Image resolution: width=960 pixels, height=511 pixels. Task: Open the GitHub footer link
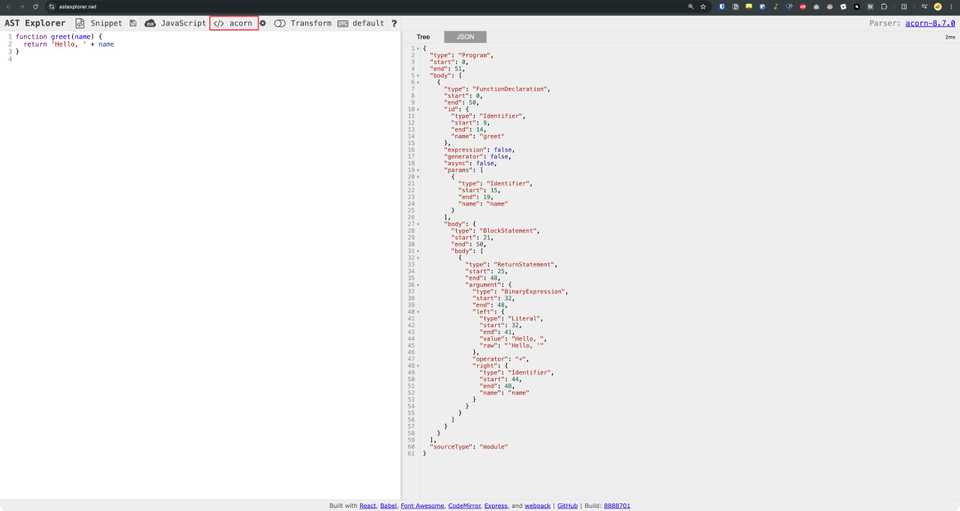(568, 505)
